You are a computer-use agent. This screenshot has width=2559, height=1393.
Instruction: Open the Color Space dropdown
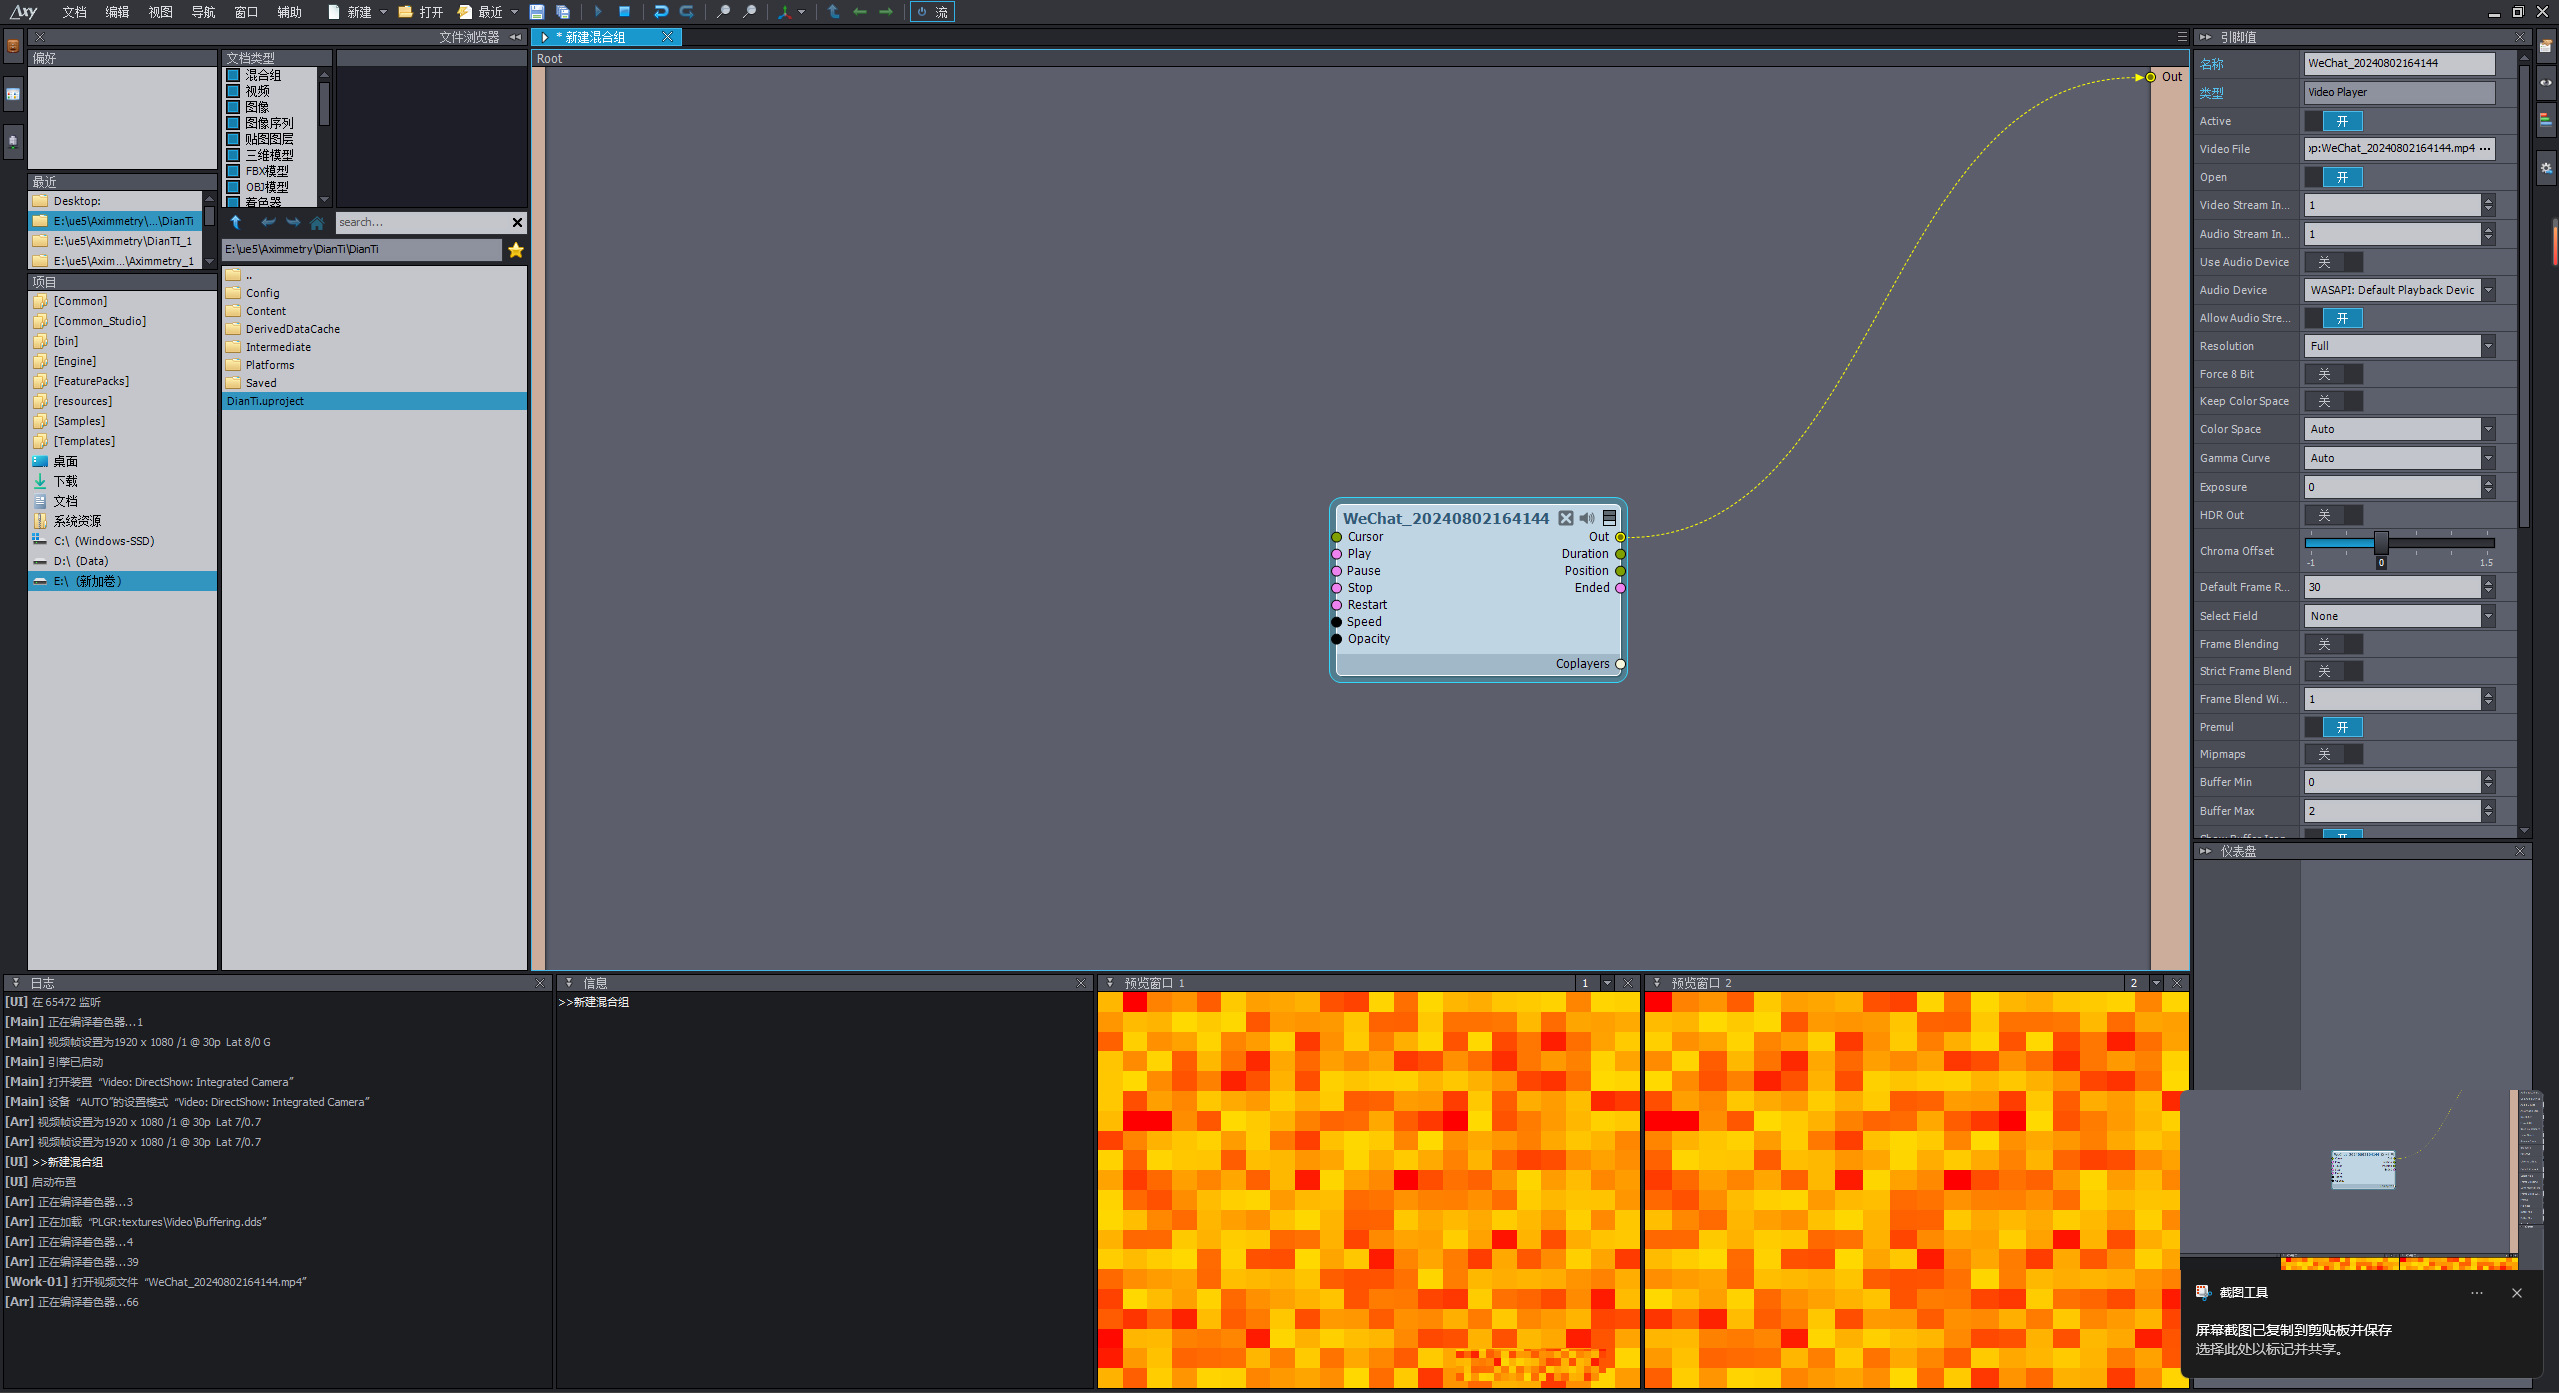click(x=2488, y=429)
